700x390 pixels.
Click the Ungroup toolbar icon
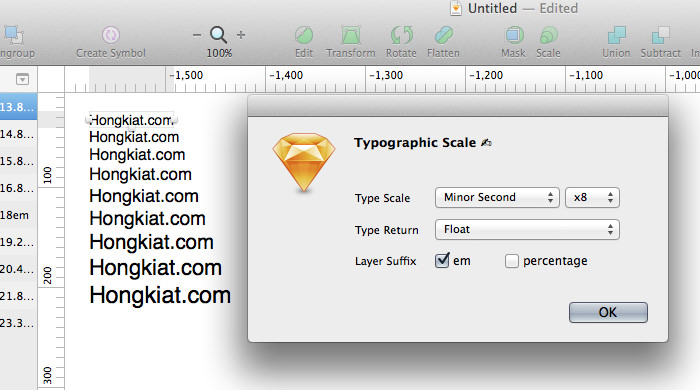click(13, 35)
